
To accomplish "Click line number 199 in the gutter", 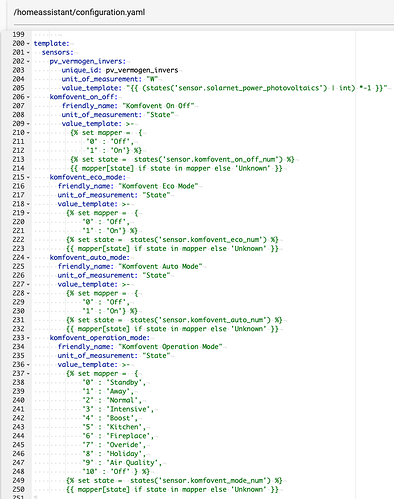I will [x=18, y=35].
